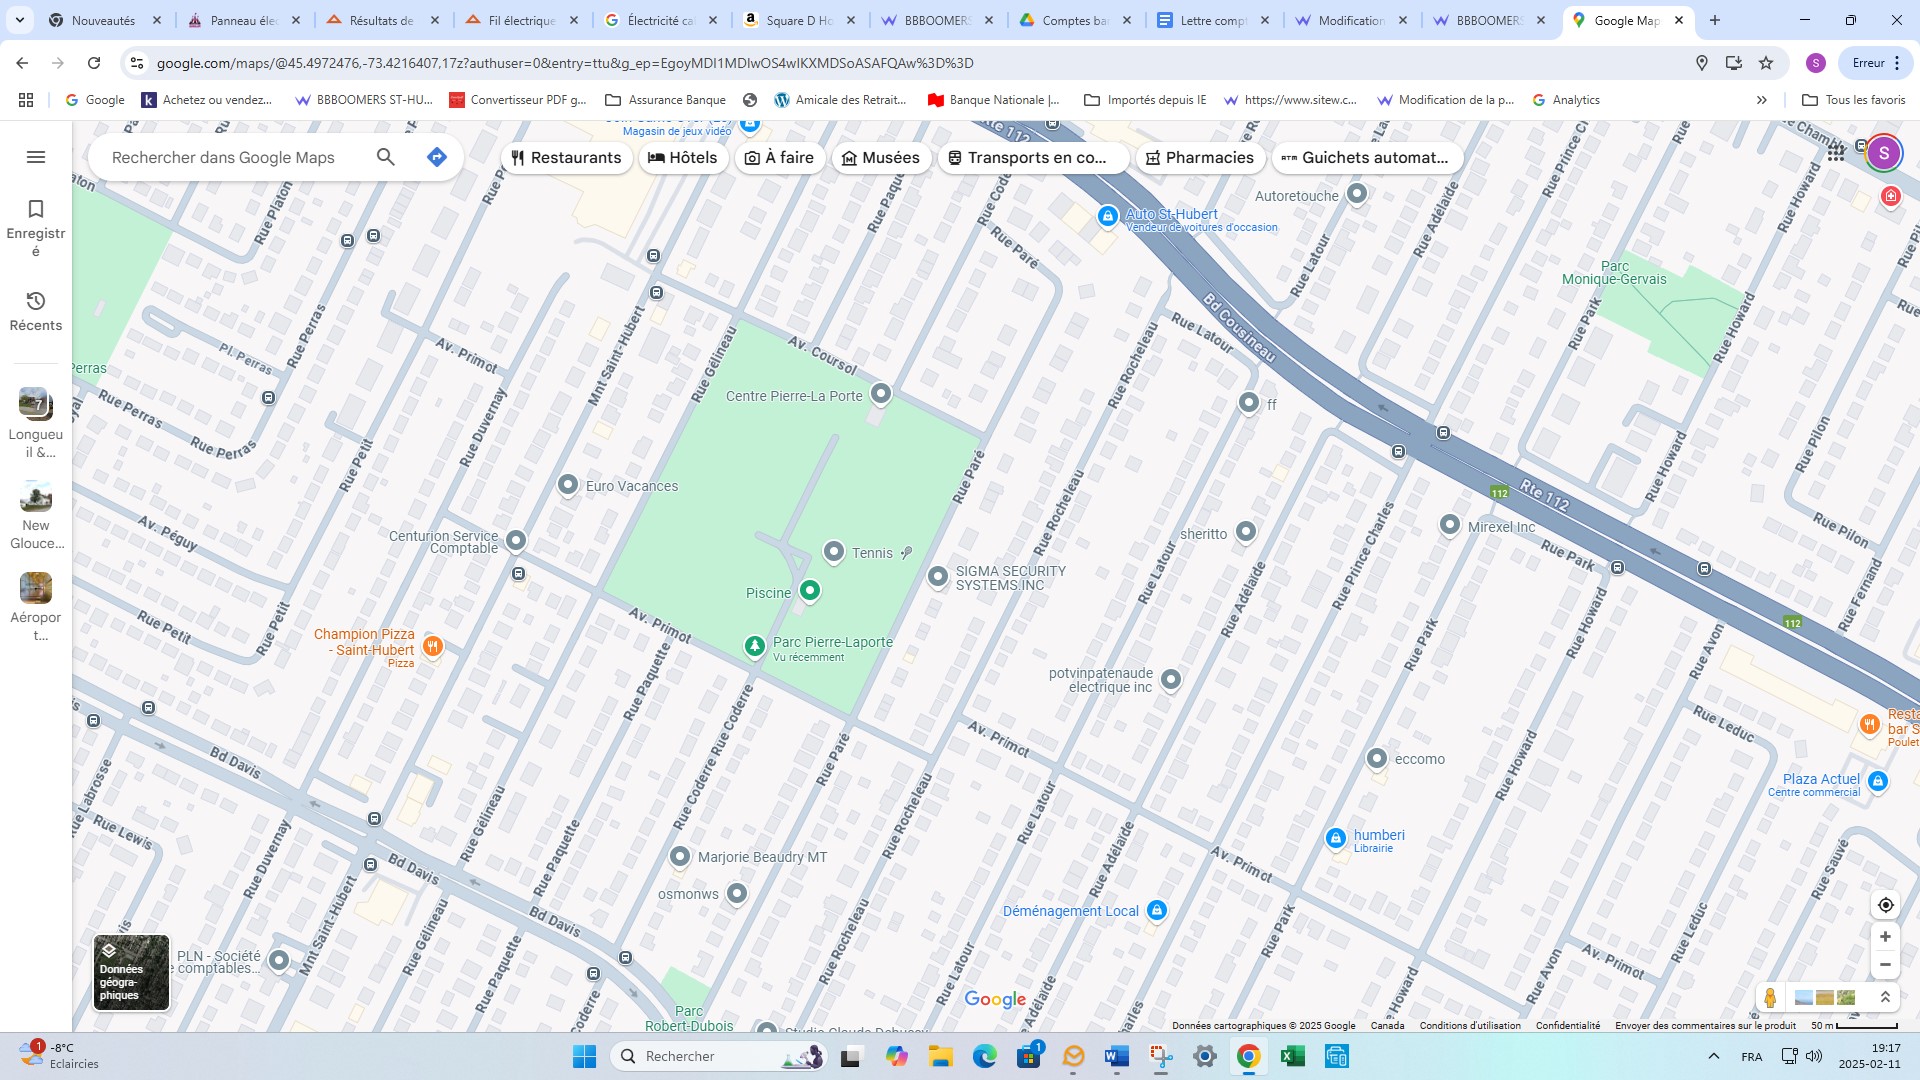Switch to the Square D Ho browser tab
Image resolution: width=1920 pixels, height=1080 pixels.
(x=799, y=20)
